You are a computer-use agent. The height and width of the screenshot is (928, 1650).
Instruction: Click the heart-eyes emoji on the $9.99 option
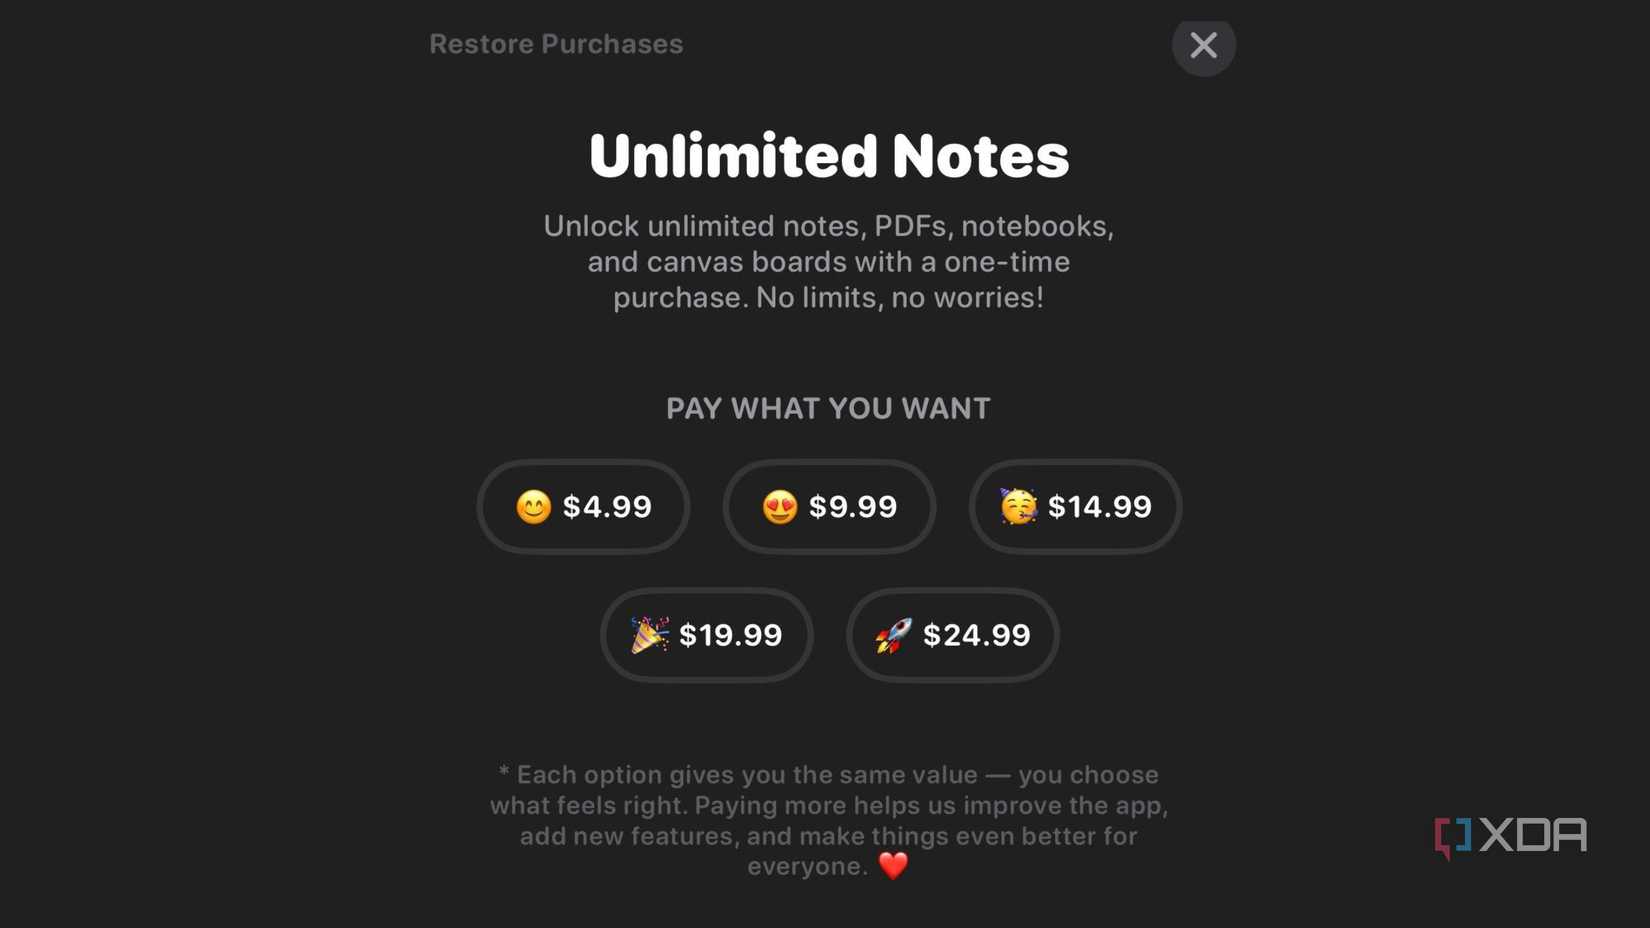click(x=780, y=506)
